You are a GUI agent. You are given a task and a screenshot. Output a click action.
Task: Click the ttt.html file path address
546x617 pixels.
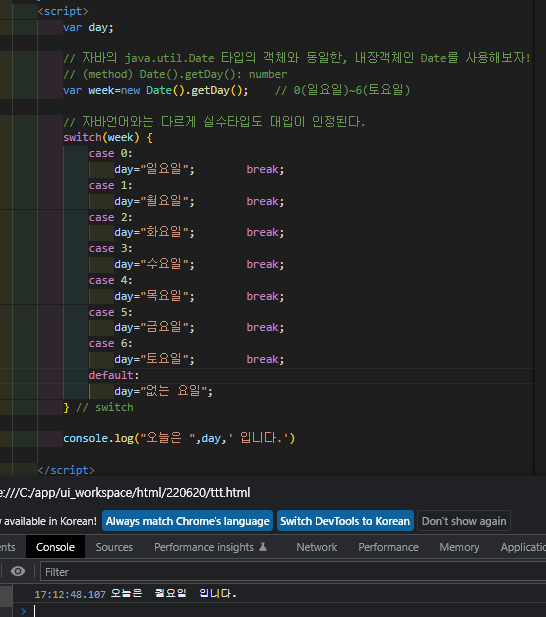[x=125, y=493]
